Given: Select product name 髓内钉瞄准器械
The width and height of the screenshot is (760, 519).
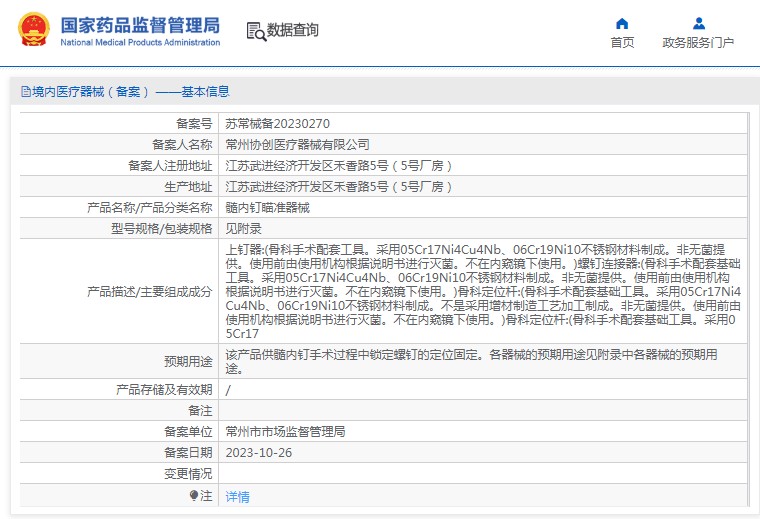Looking at the screenshot, I should [x=268, y=208].
